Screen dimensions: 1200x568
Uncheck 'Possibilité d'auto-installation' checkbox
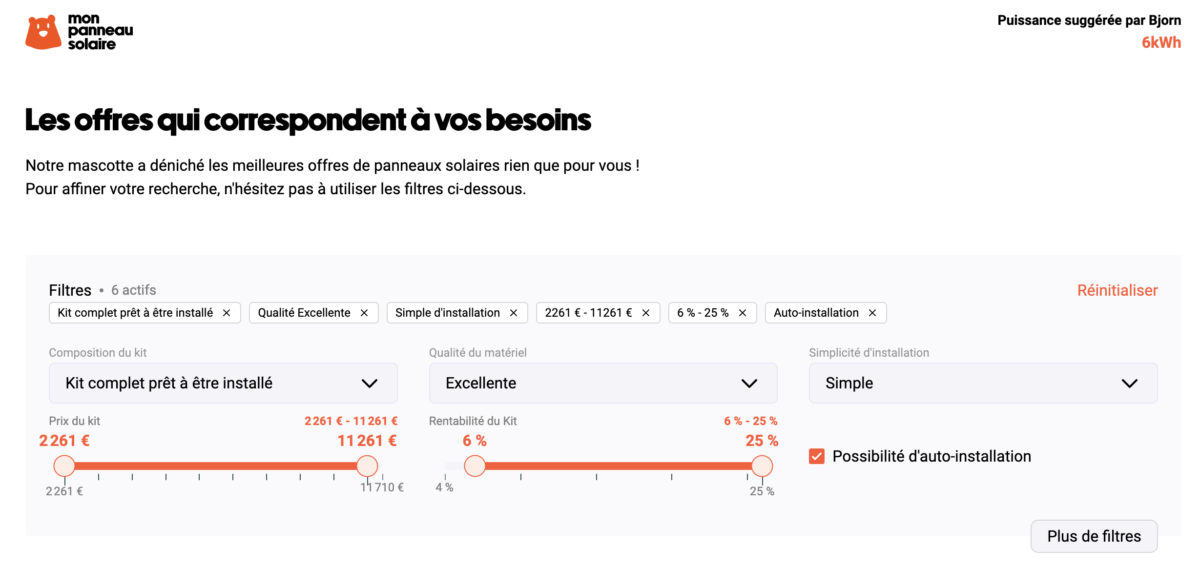point(817,456)
